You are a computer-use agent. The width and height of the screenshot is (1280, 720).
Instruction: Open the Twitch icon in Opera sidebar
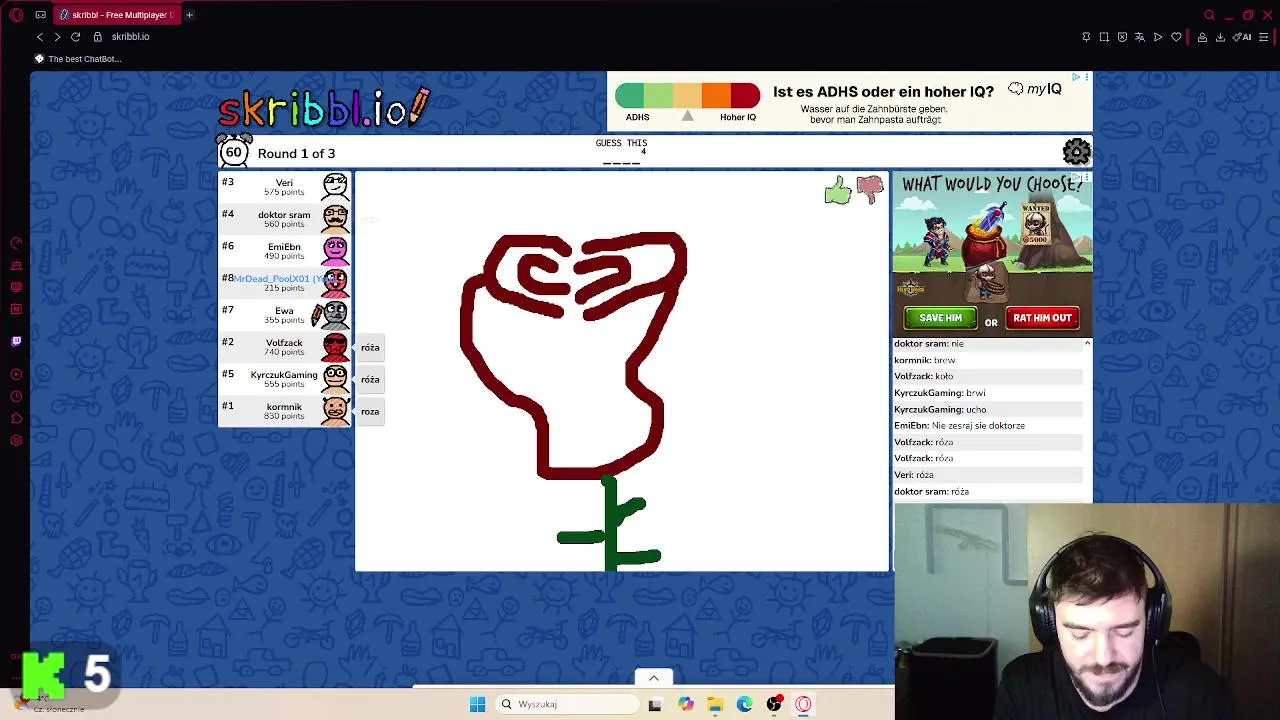pos(16,341)
